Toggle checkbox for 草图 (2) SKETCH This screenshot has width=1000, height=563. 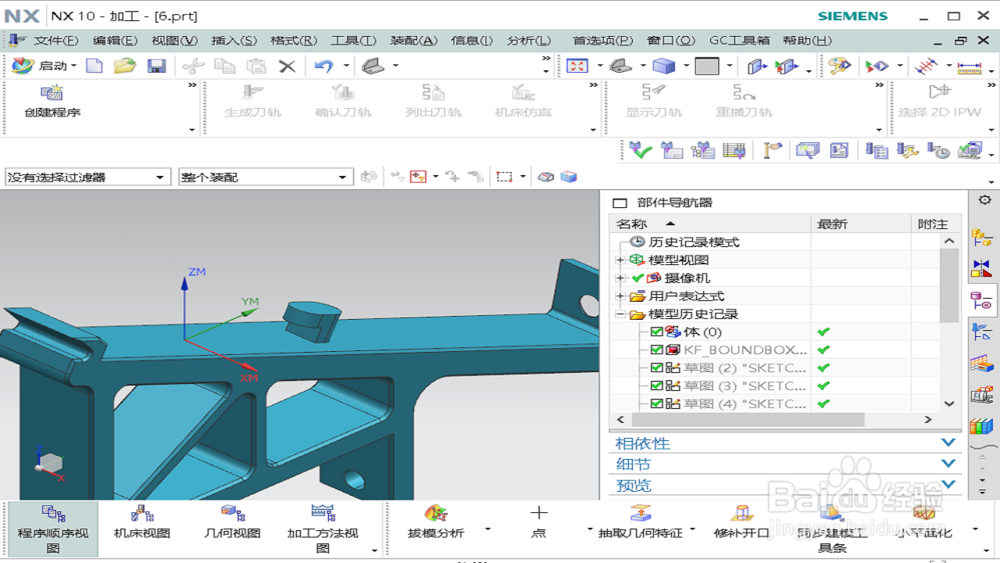[656, 367]
